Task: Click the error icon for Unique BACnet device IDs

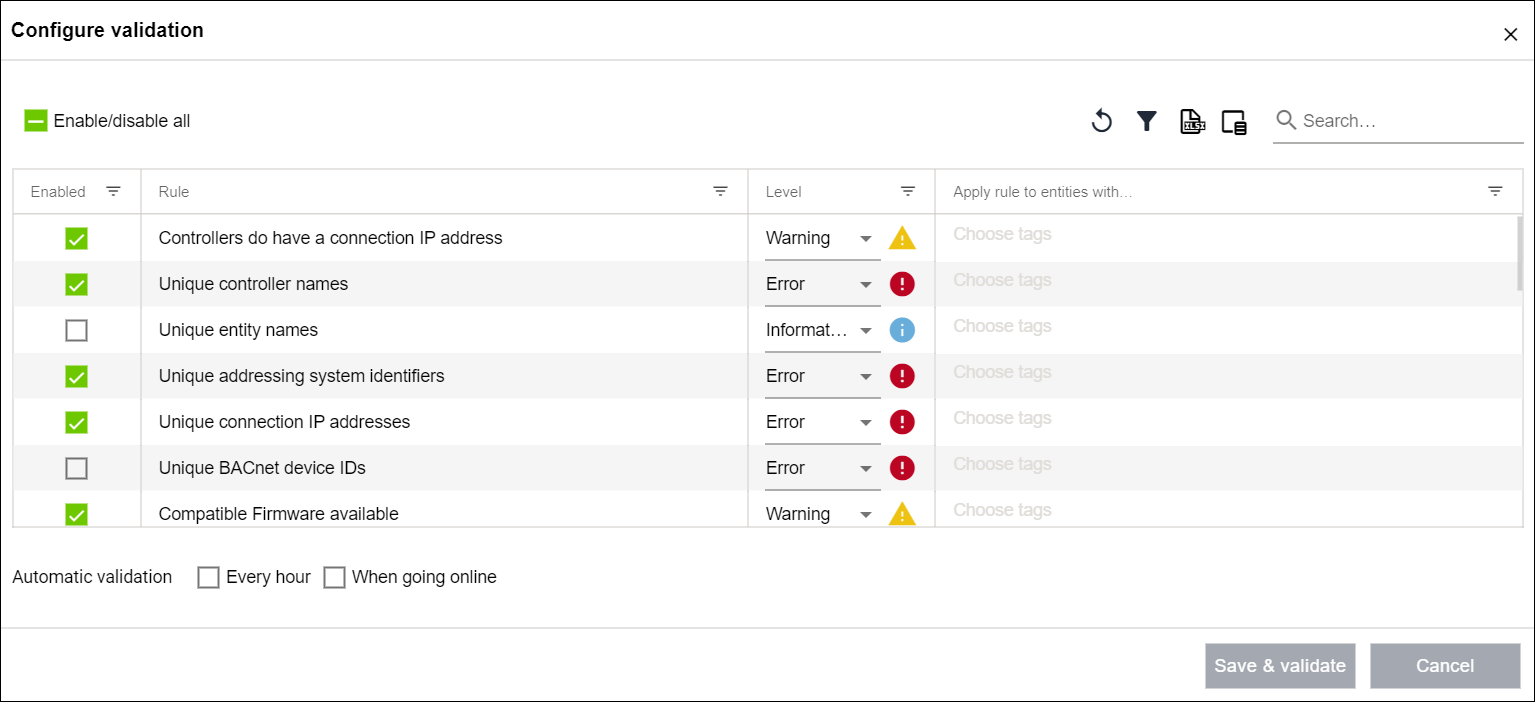Action: 902,468
